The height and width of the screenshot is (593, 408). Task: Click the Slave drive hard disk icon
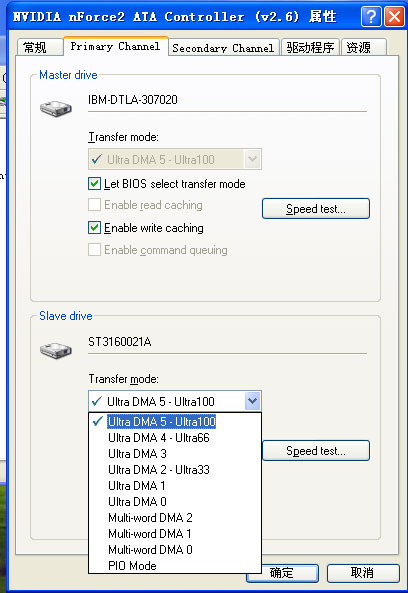56,350
